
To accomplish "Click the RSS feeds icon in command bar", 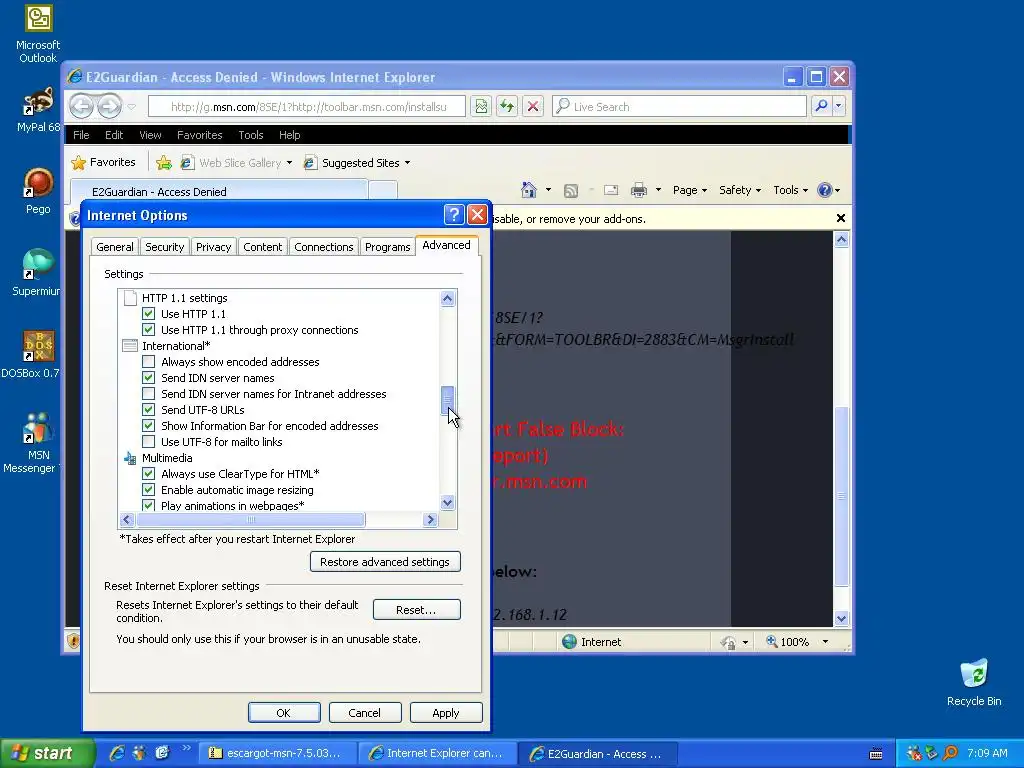I will (571, 190).
